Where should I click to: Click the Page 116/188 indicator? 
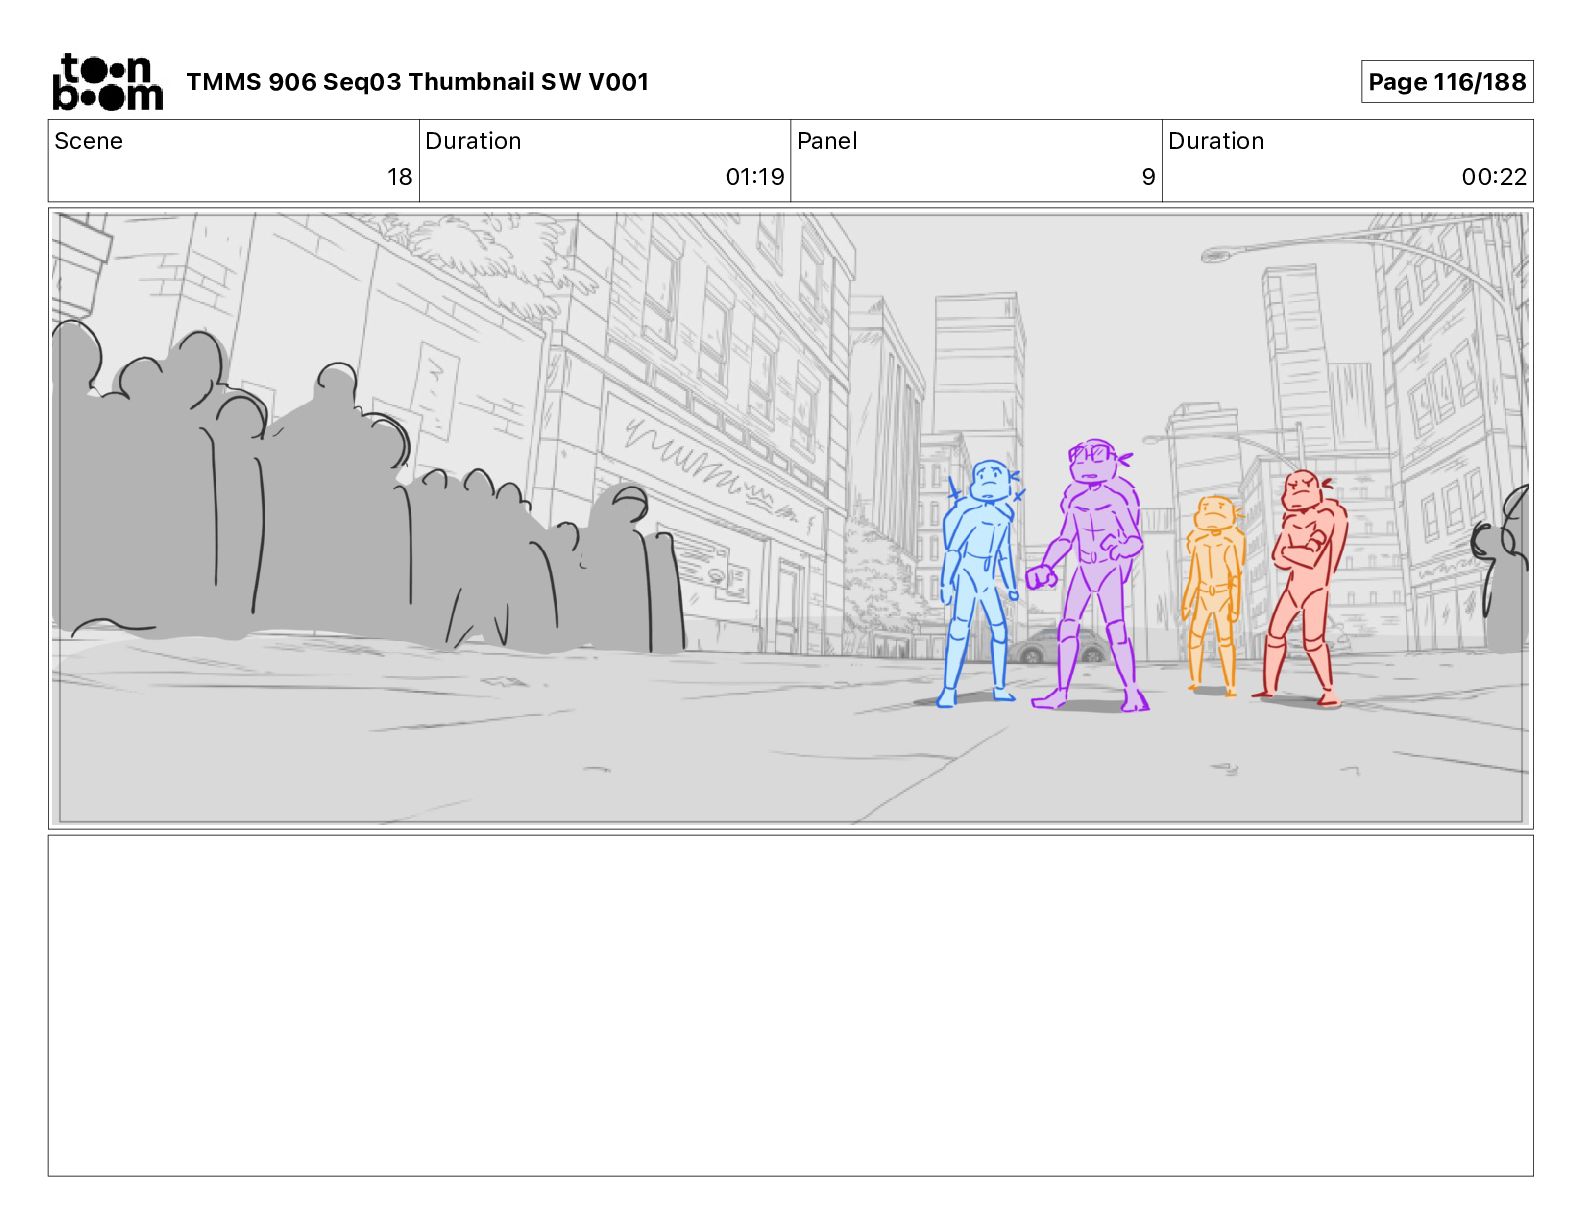click(x=1446, y=82)
